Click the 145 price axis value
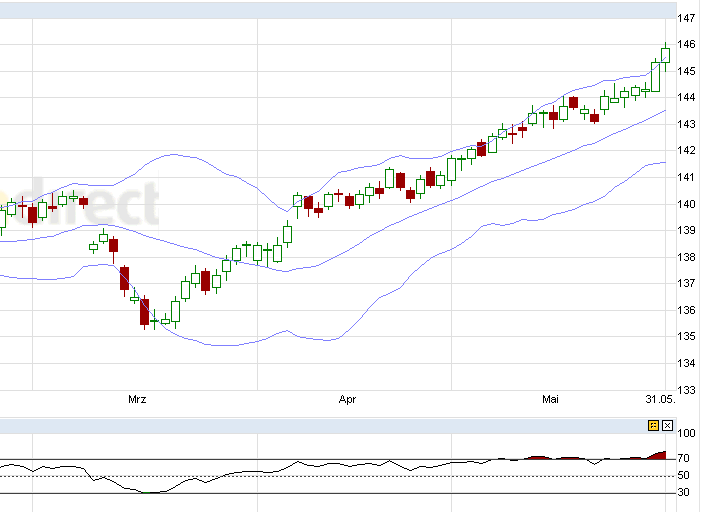This screenshot has width=701, height=512. pos(686,71)
